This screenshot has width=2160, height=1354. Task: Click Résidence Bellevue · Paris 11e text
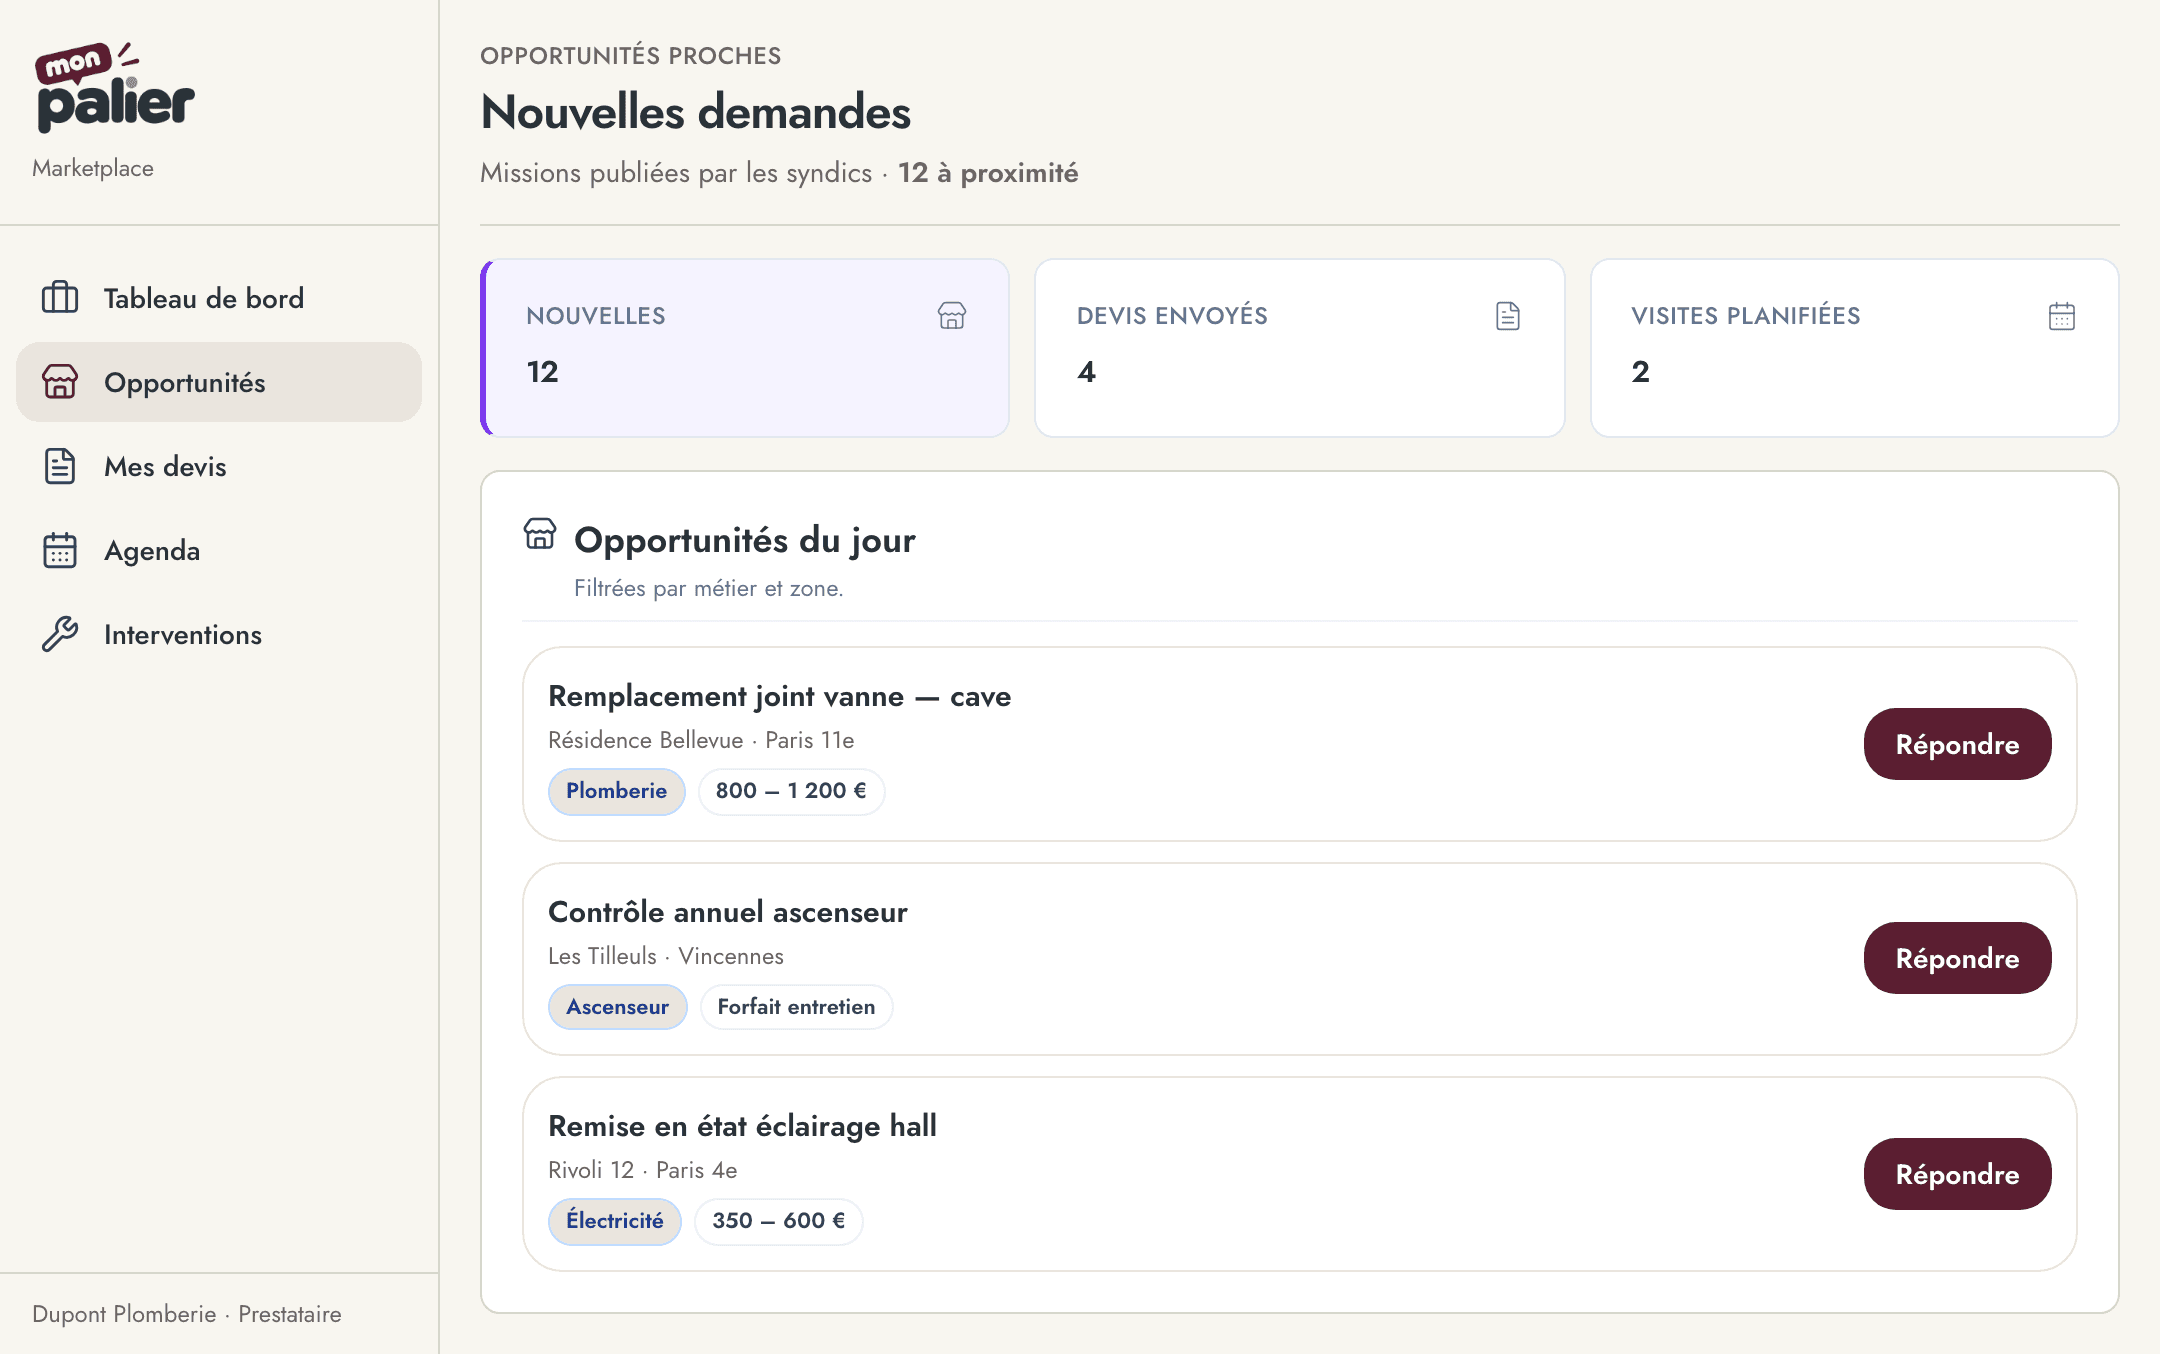[x=701, y=740]
